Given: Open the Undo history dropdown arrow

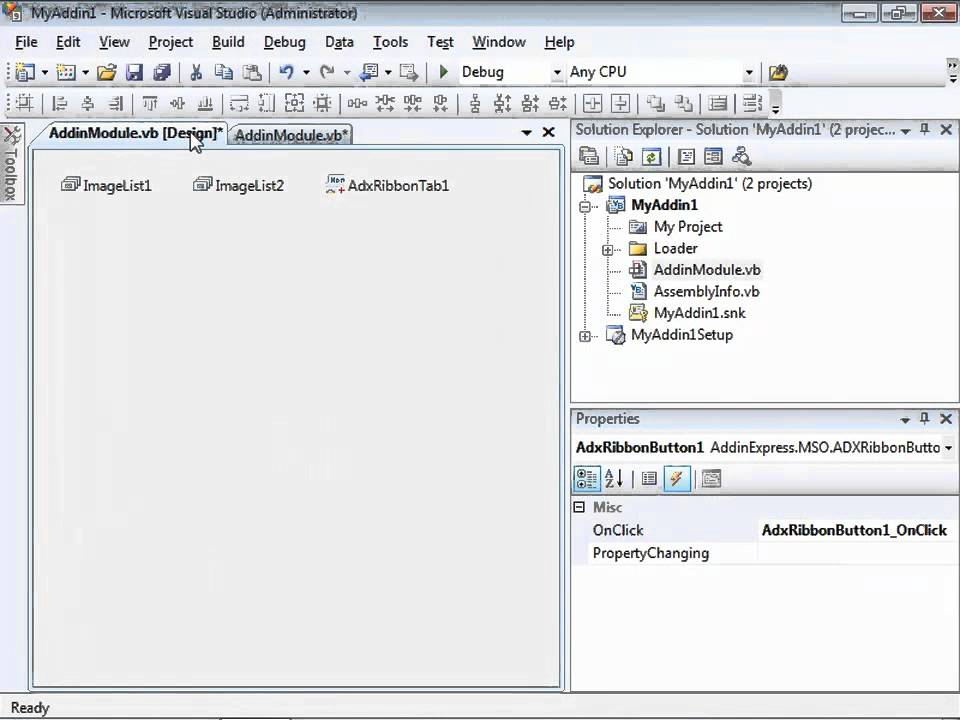Looking at the screenshot, I should click(306, 73).
